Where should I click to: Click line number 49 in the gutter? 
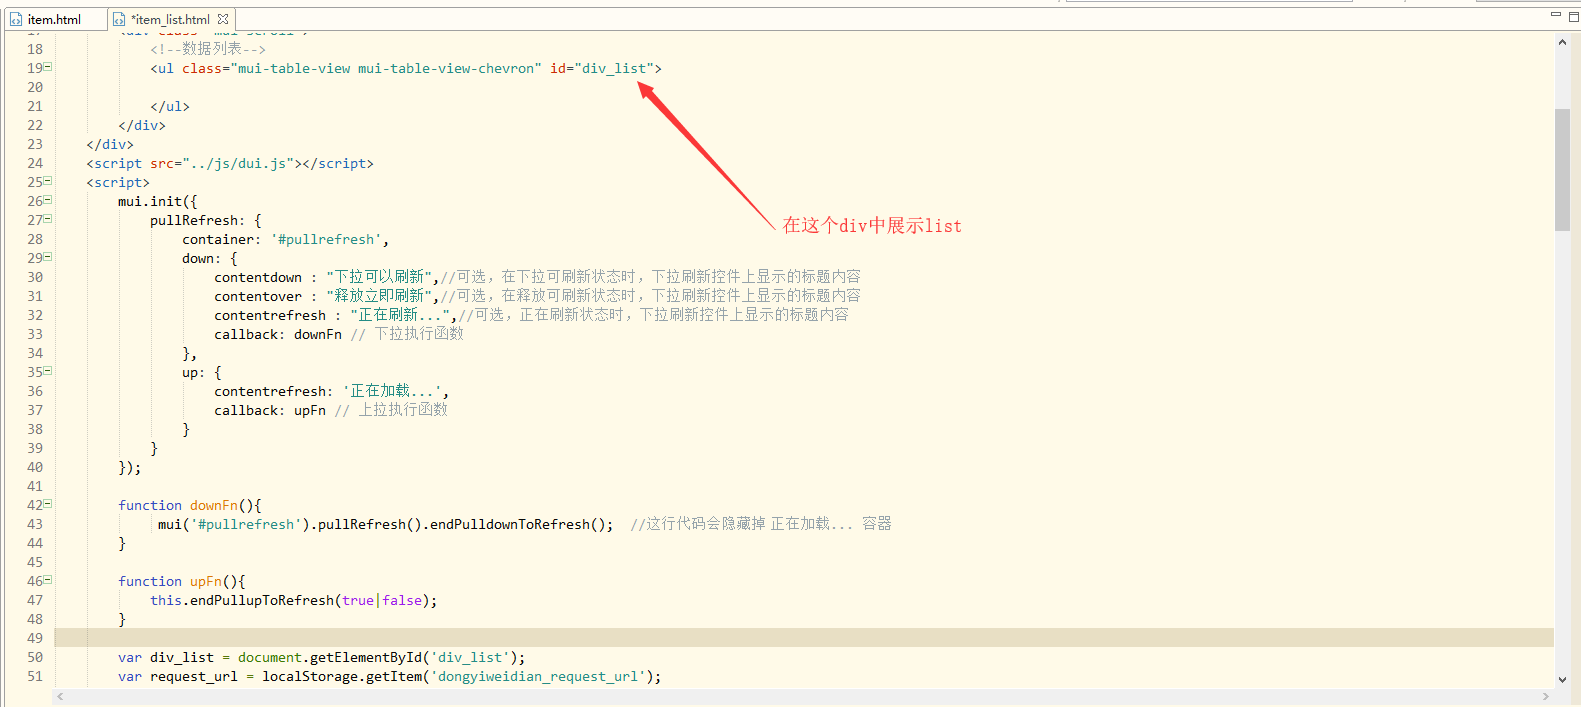pyautogui.click(x=35, y=638)
